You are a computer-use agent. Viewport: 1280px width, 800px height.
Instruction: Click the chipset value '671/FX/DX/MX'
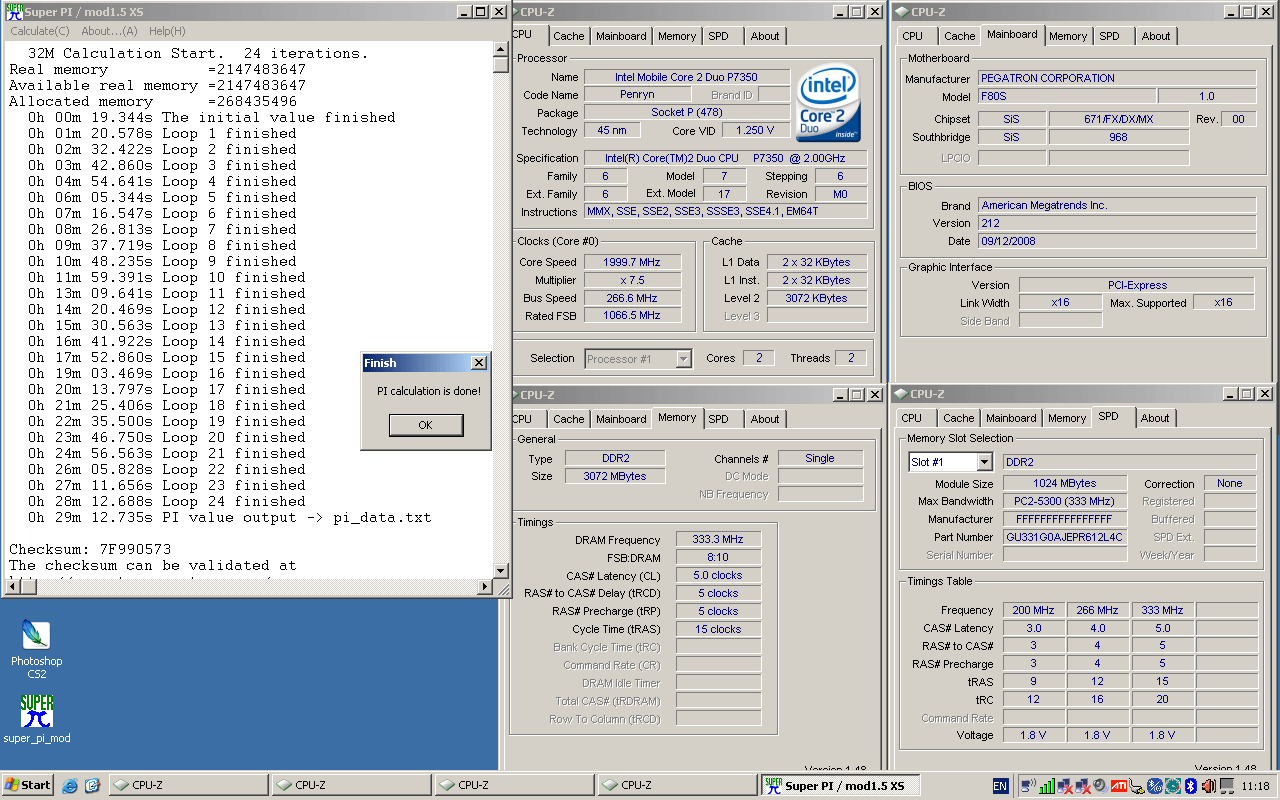click(1118, 119)
